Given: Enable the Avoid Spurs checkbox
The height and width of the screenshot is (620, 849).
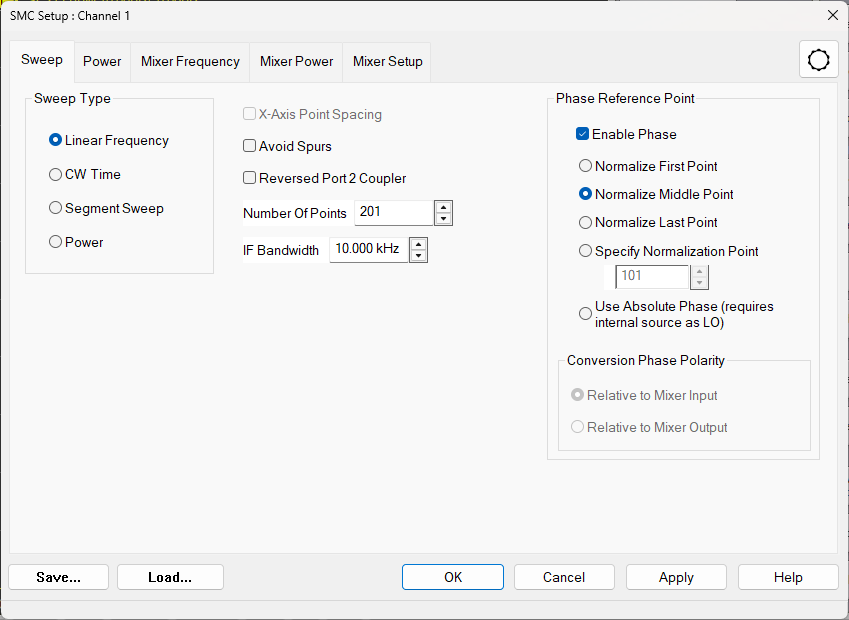Looking at the screenshot, I should [287, 146].
